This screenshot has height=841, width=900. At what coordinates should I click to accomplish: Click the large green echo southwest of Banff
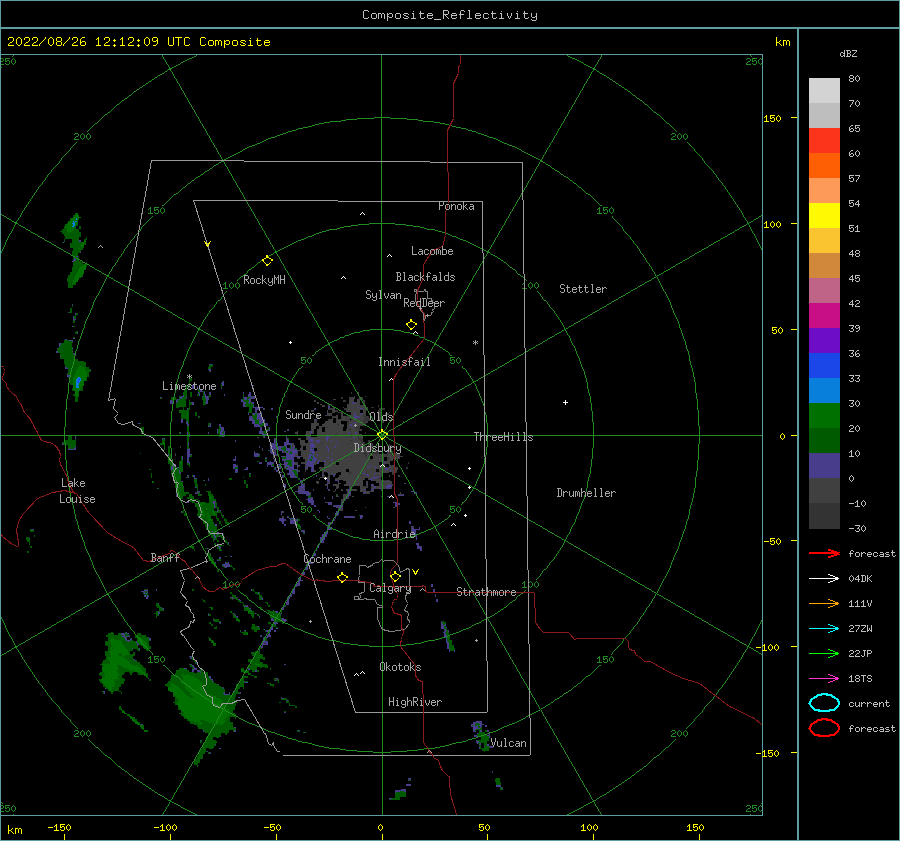(201, 700)
